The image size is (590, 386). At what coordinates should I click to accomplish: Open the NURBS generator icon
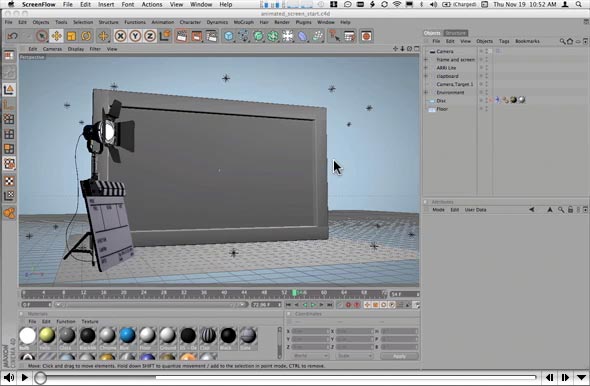[258, 36]
